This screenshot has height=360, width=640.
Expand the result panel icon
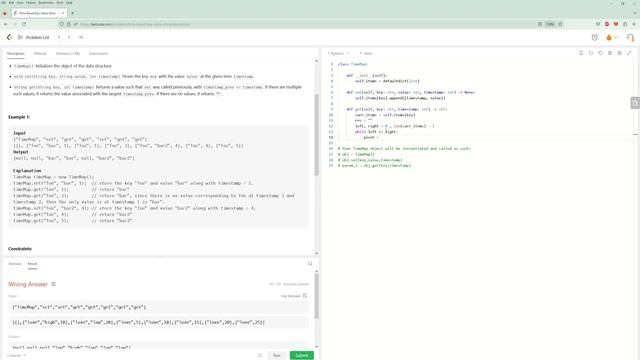coord(310,264)
